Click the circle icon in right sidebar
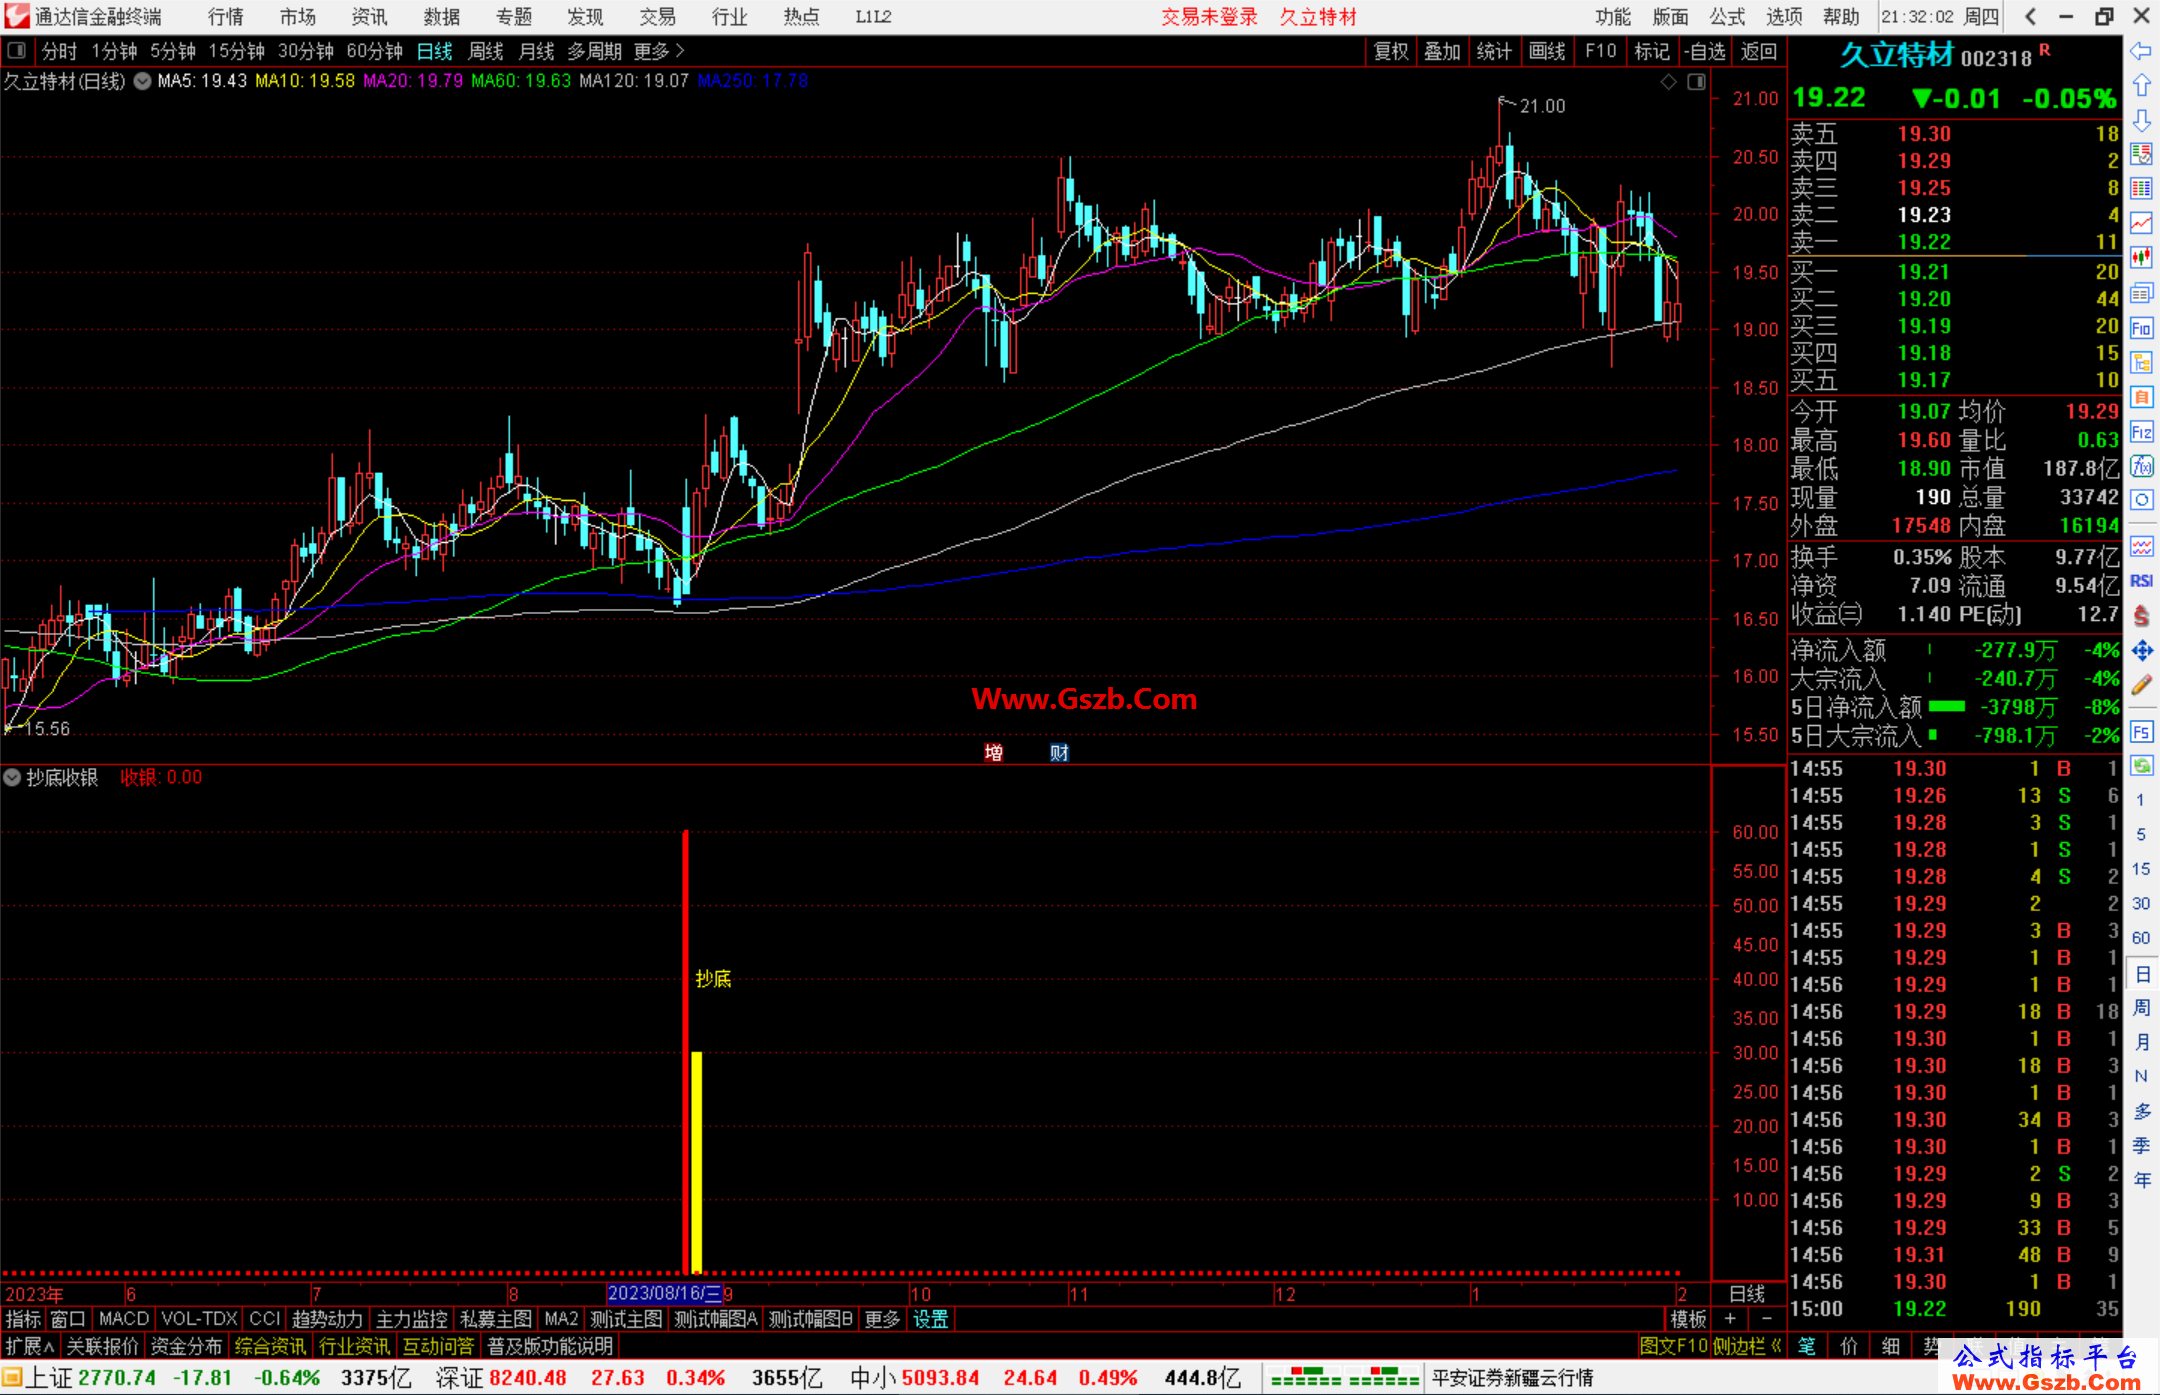2160x1395 pixels. (x=2141, y=500)
